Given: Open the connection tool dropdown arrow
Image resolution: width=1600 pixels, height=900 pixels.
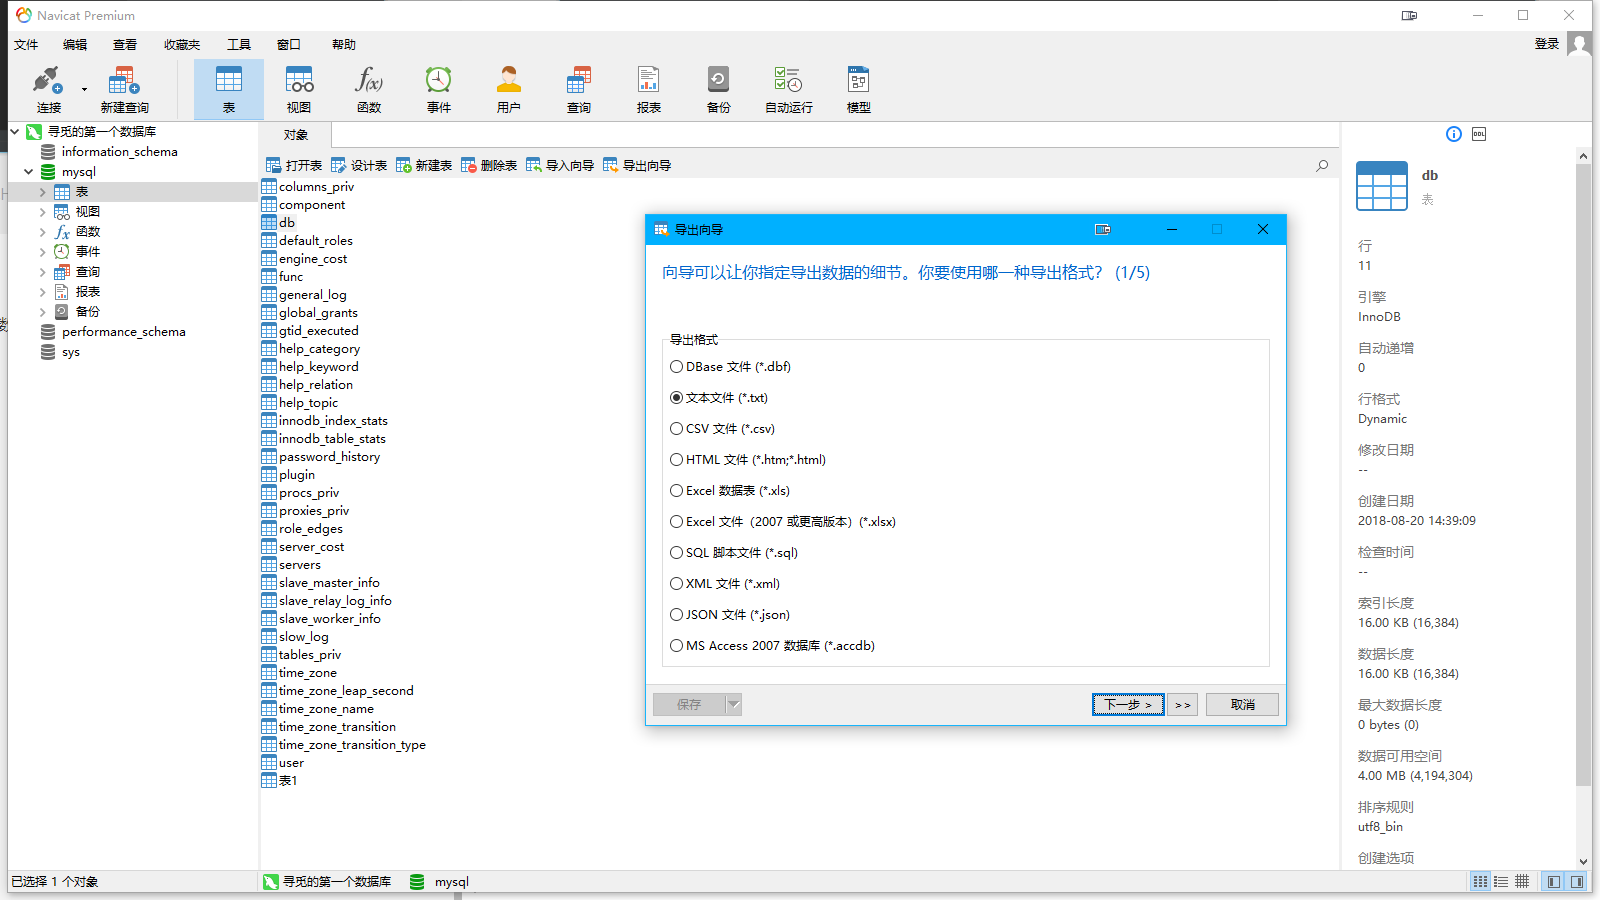Looking at the screenshot, I should 84,90.
